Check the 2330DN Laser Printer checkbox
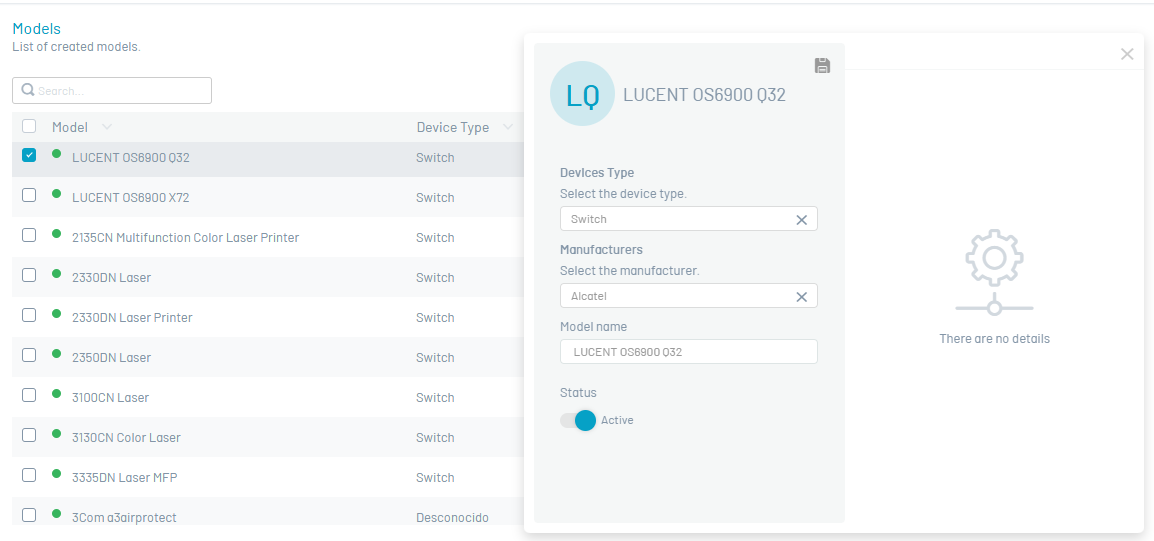 [x=29, y=315]
